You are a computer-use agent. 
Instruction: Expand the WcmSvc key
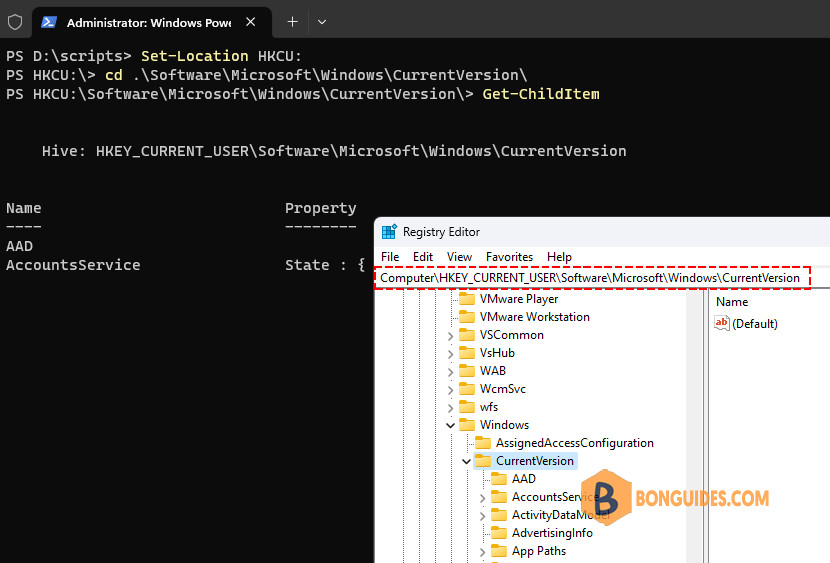click(450, 390)
